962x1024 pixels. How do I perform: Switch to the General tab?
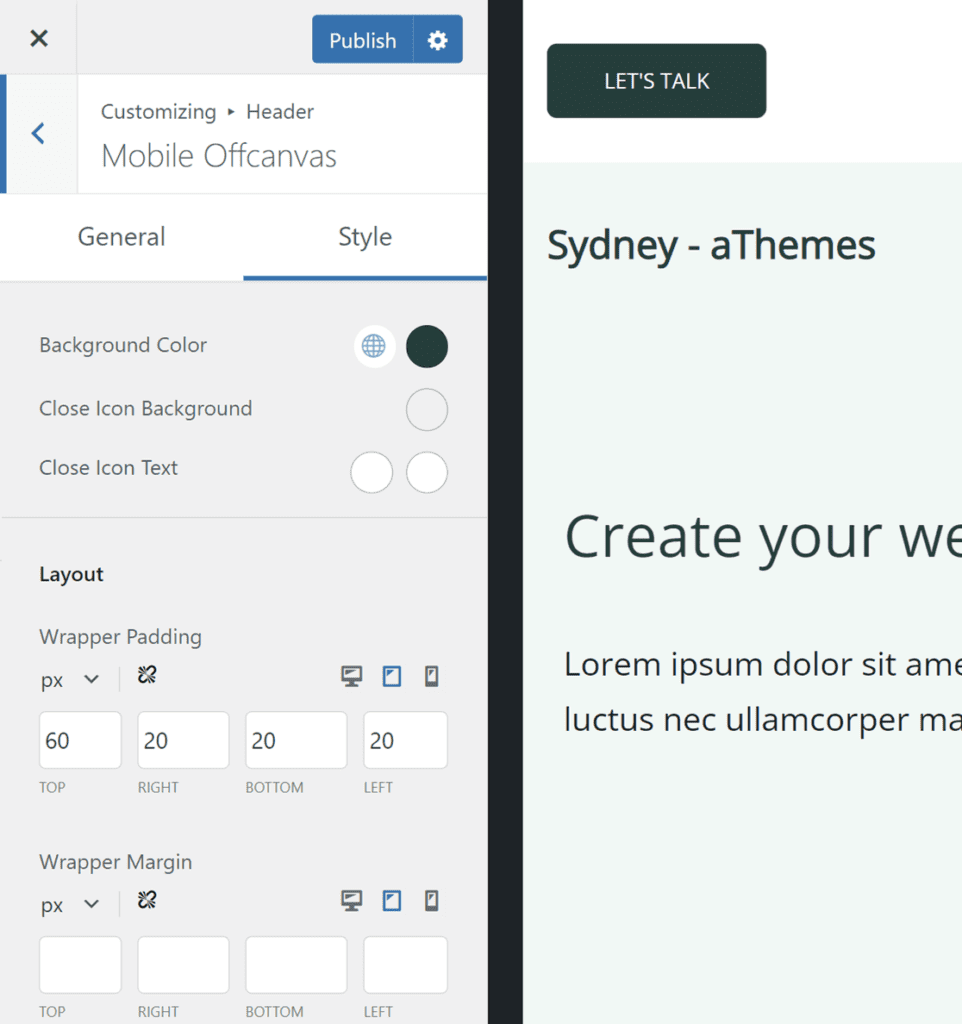coord(121,237)
